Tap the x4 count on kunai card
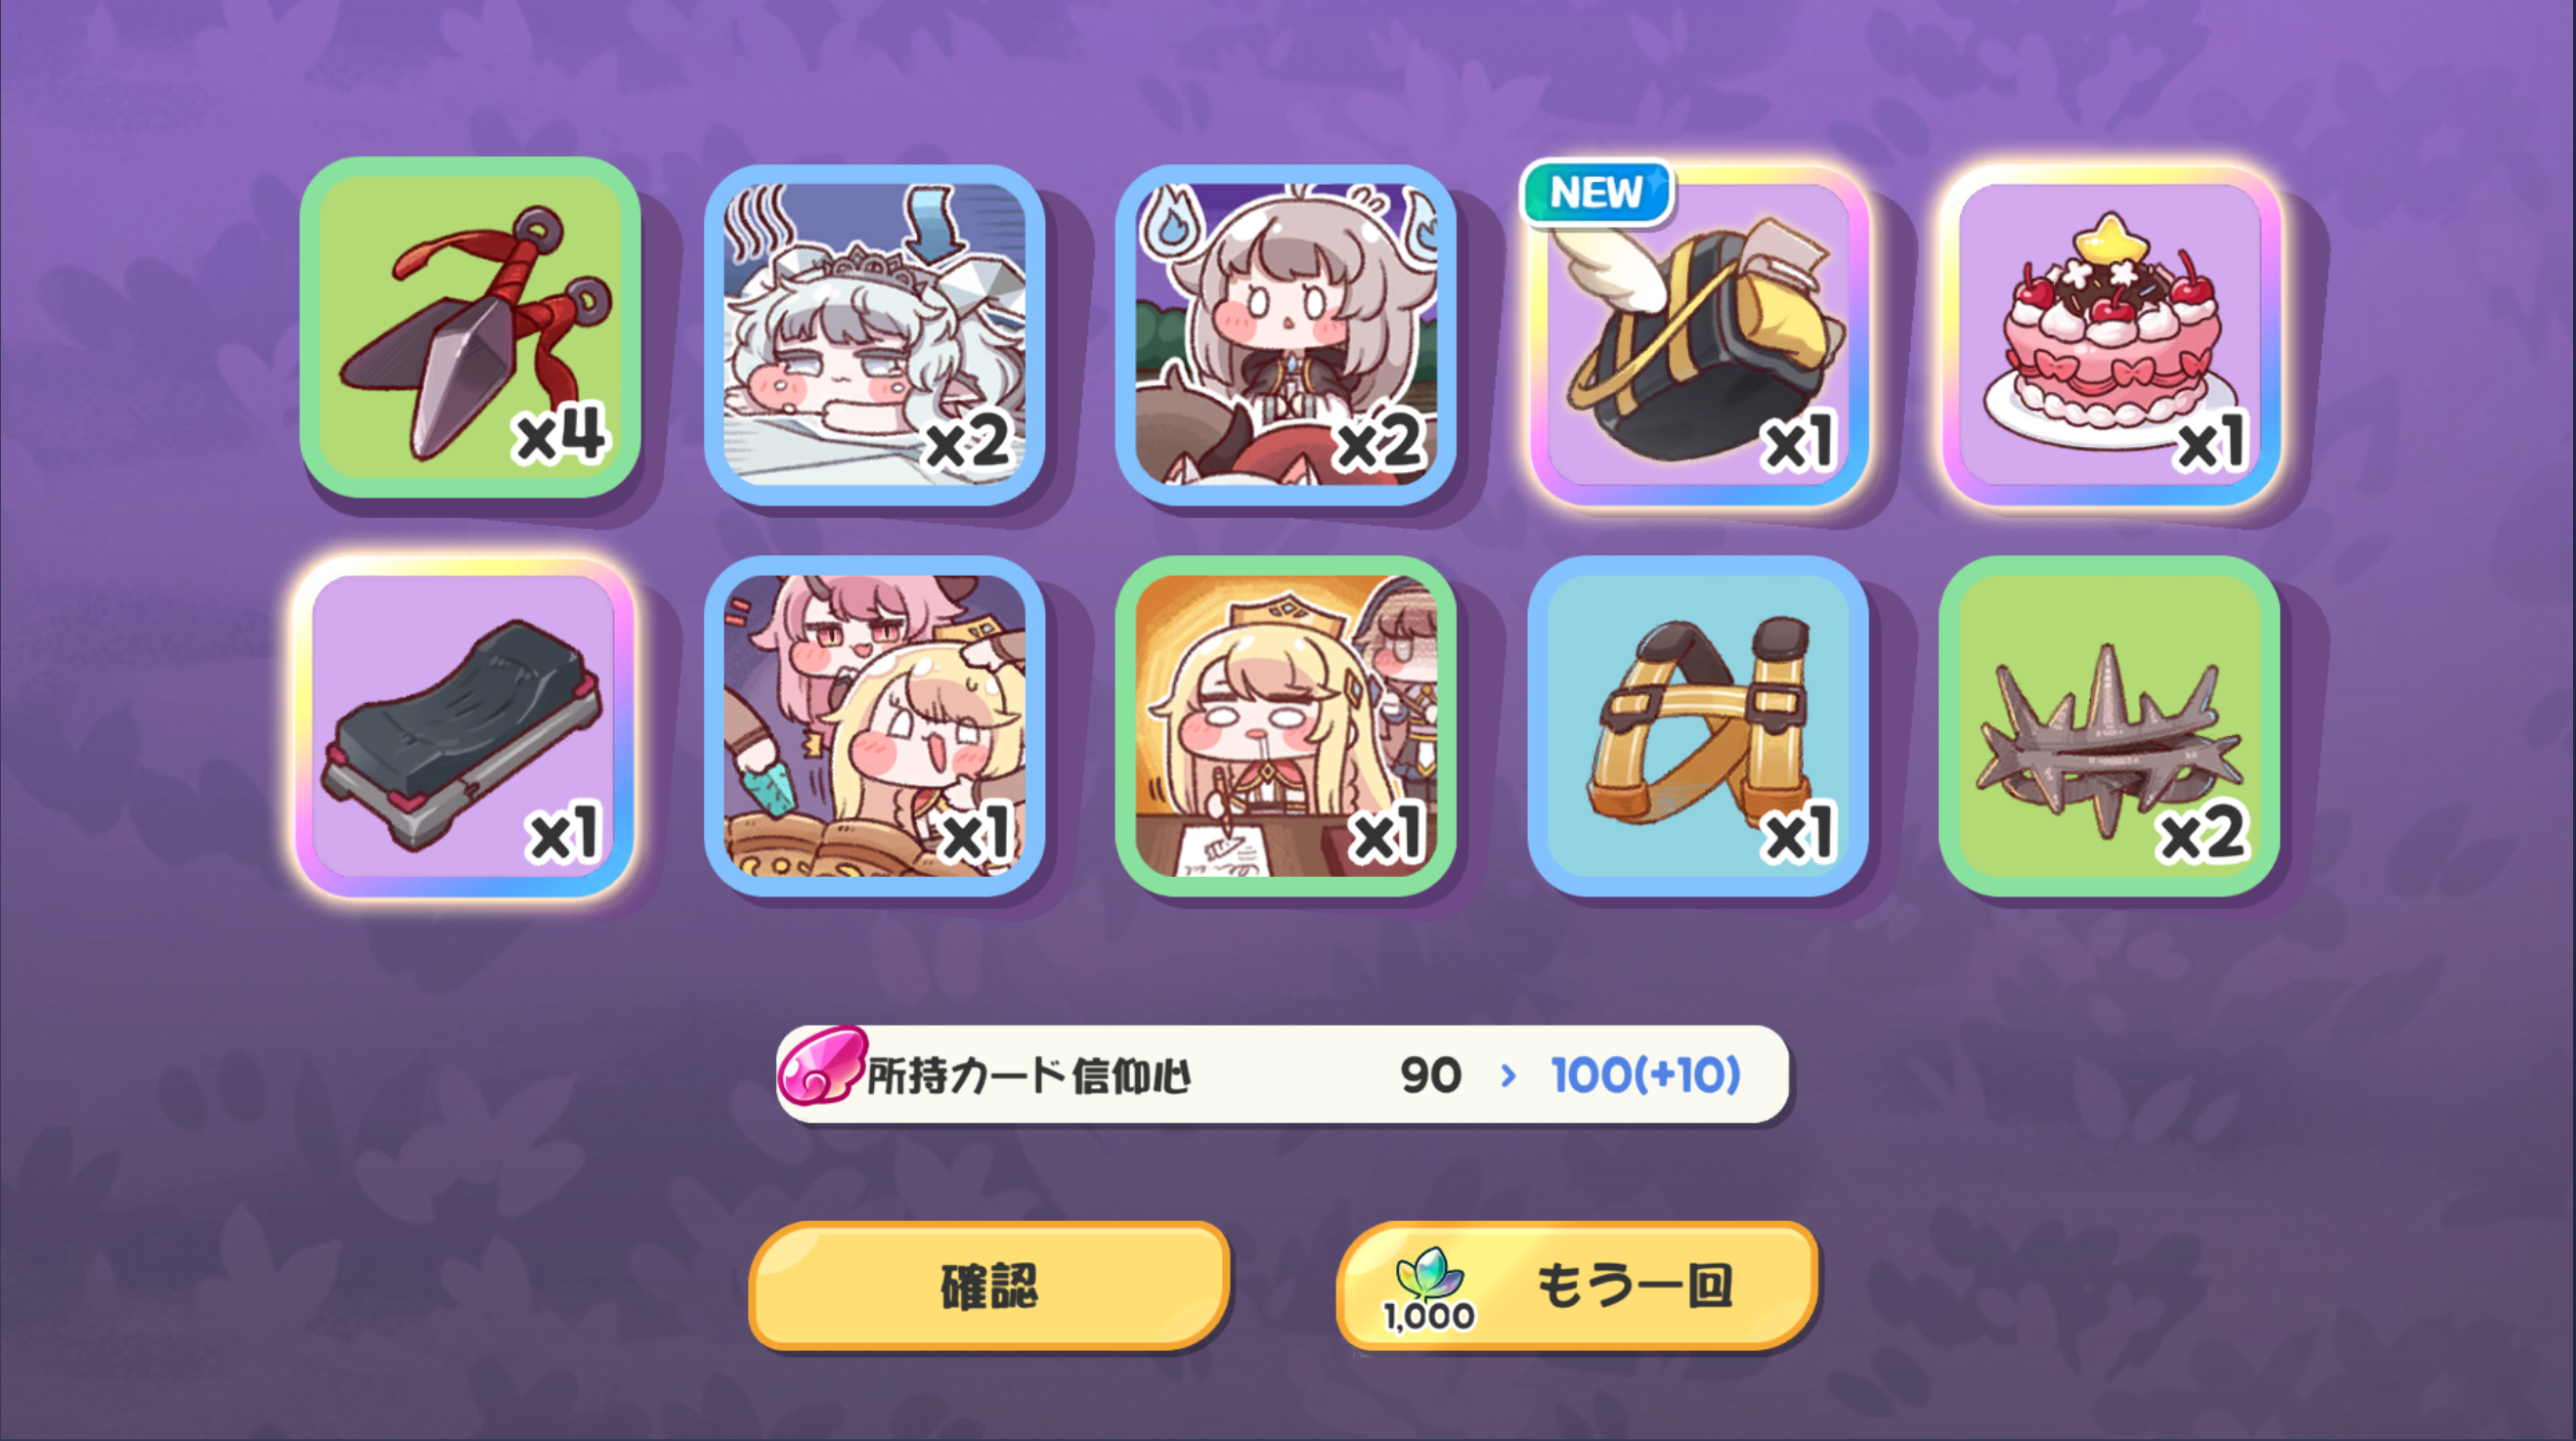 pos(561,434)
